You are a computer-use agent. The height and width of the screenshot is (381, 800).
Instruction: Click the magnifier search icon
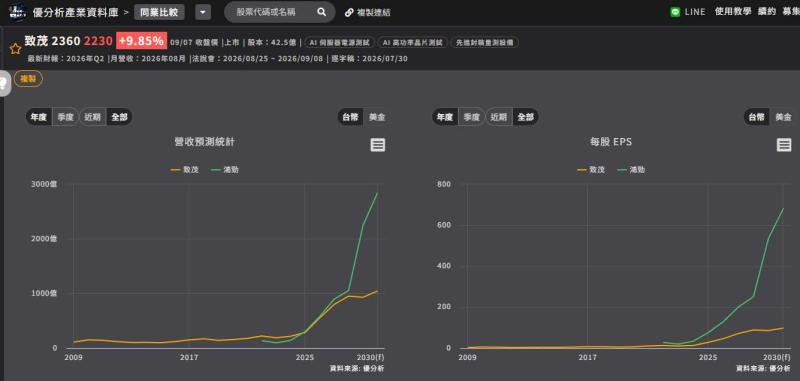(321, 12)
